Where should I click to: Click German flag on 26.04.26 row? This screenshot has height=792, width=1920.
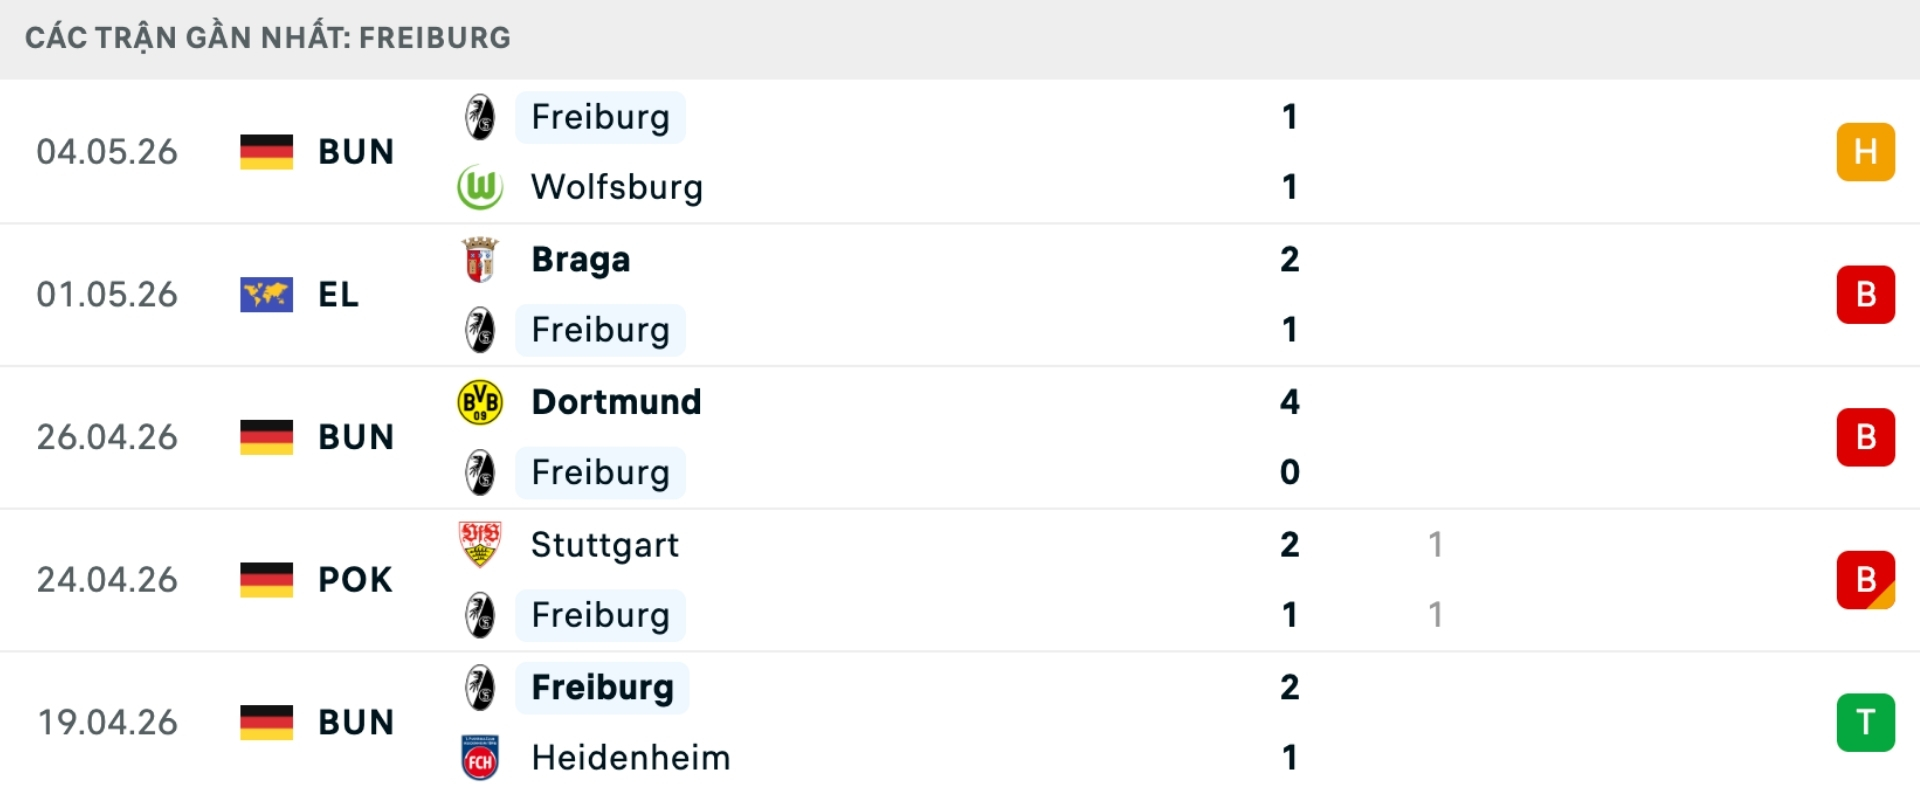point(266,437)
